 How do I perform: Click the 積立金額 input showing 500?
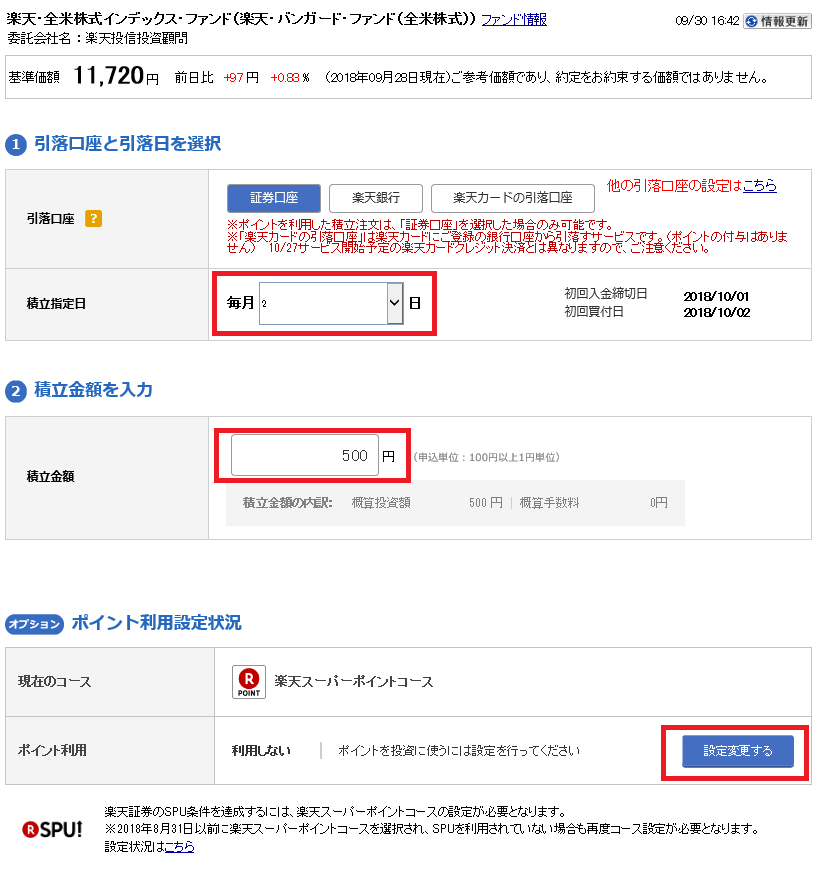[304, 455]
